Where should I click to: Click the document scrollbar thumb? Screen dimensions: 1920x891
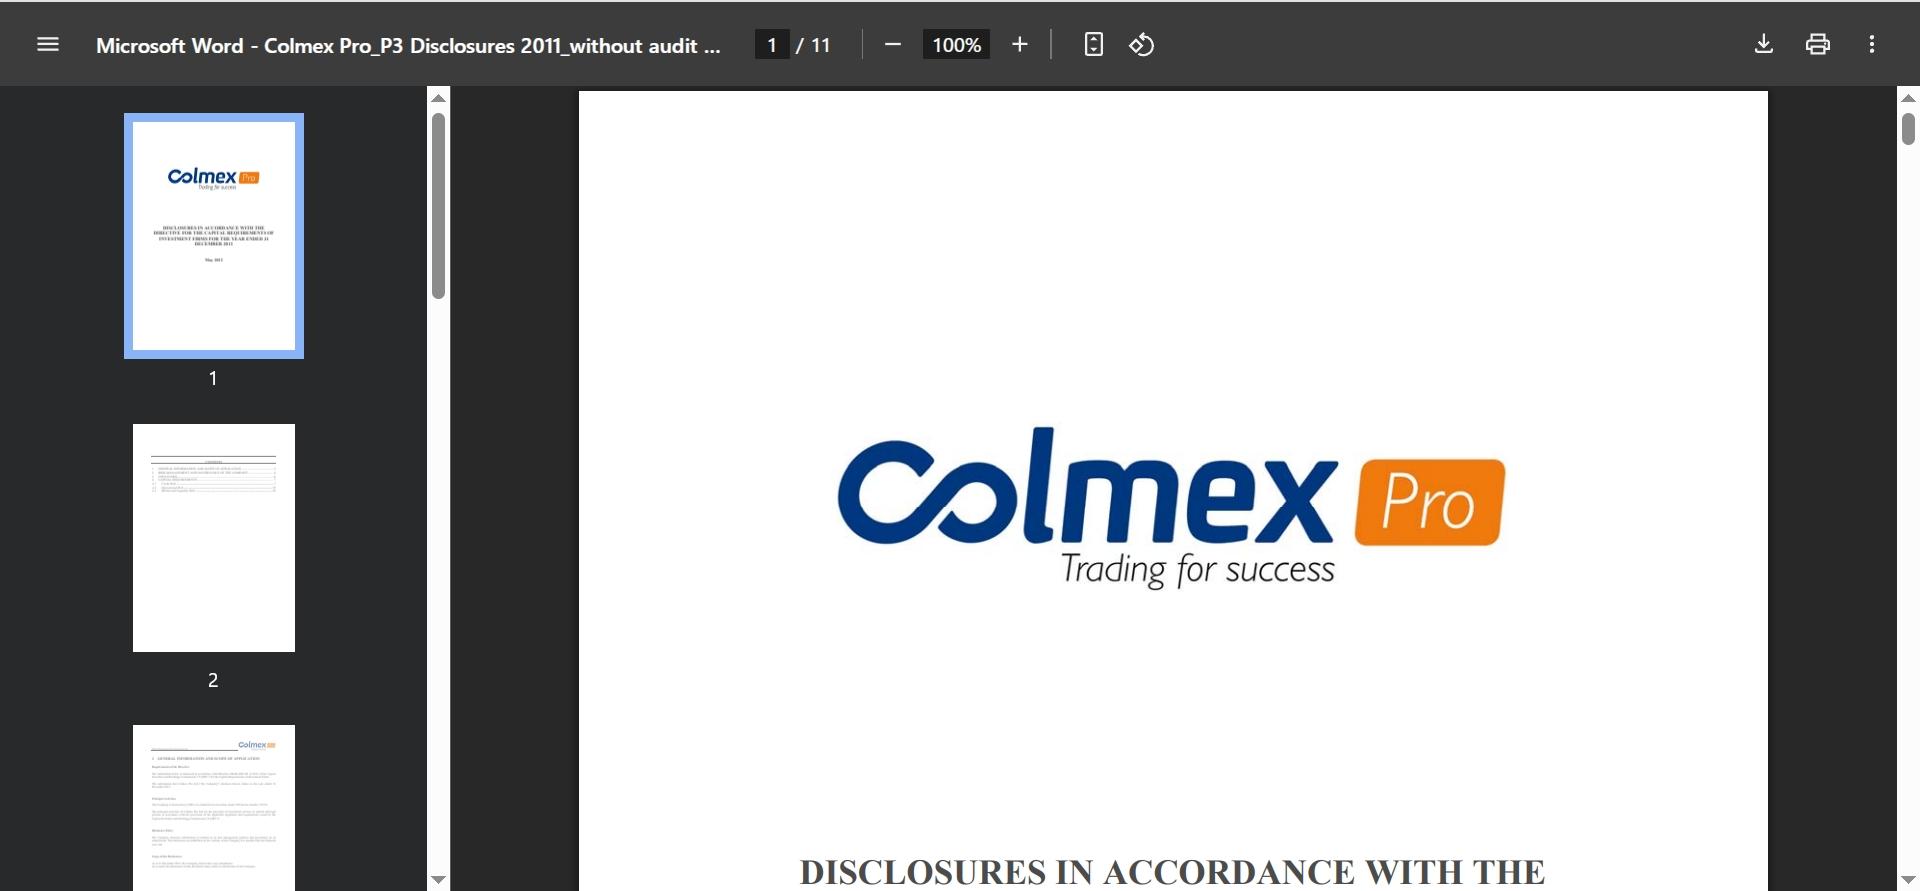pos(1908,129)
